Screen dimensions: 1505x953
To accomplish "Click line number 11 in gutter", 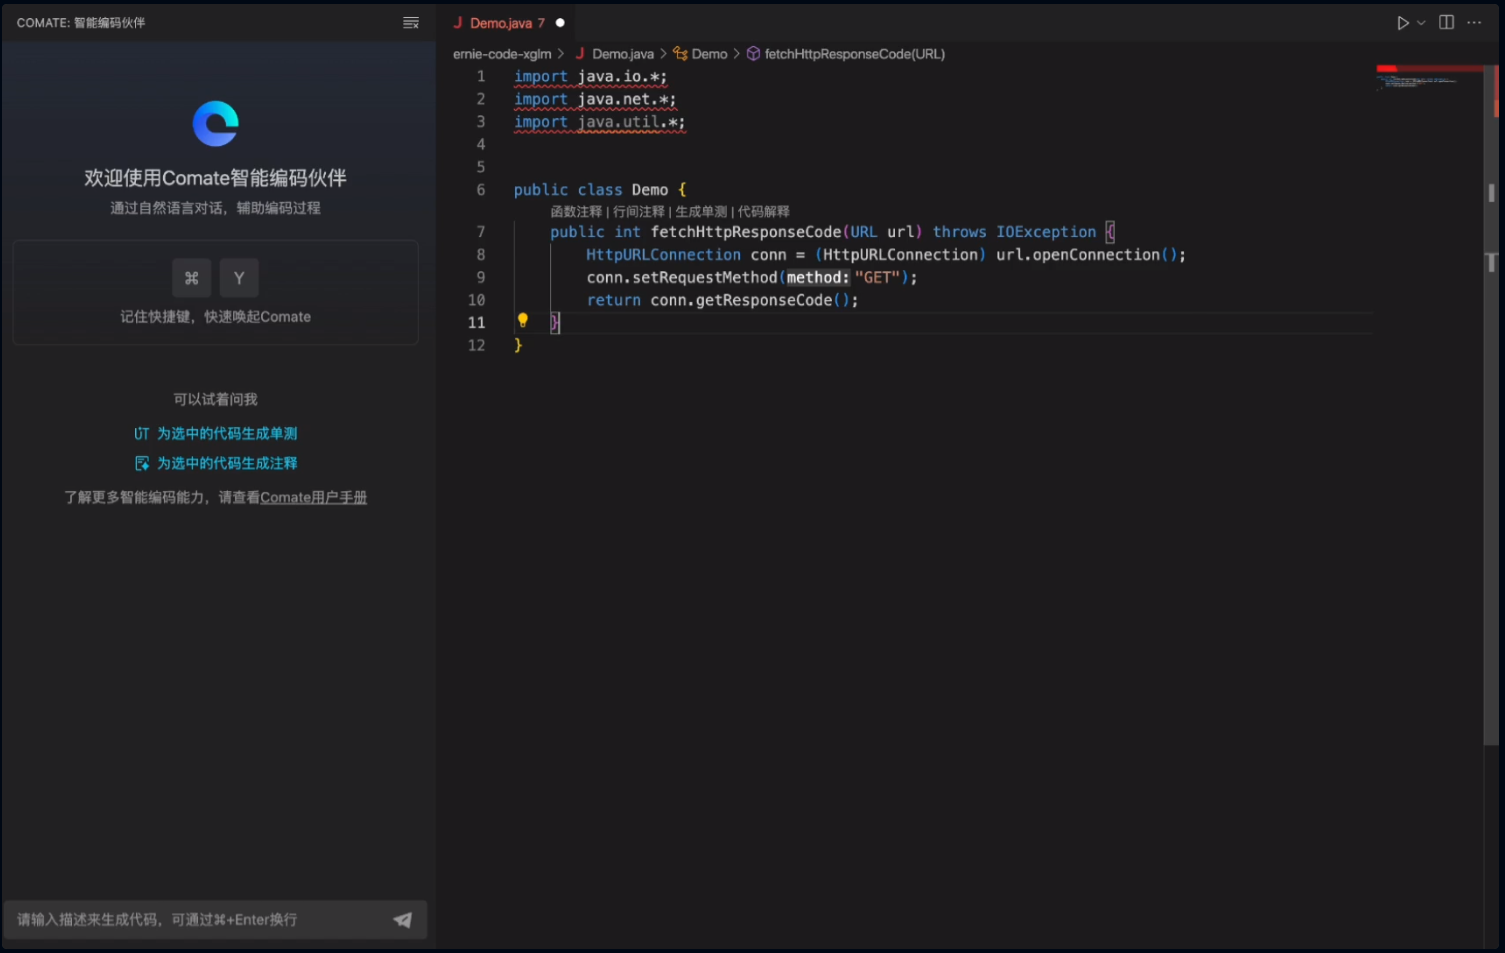I will pyautogui.click(x=476, y=323).
